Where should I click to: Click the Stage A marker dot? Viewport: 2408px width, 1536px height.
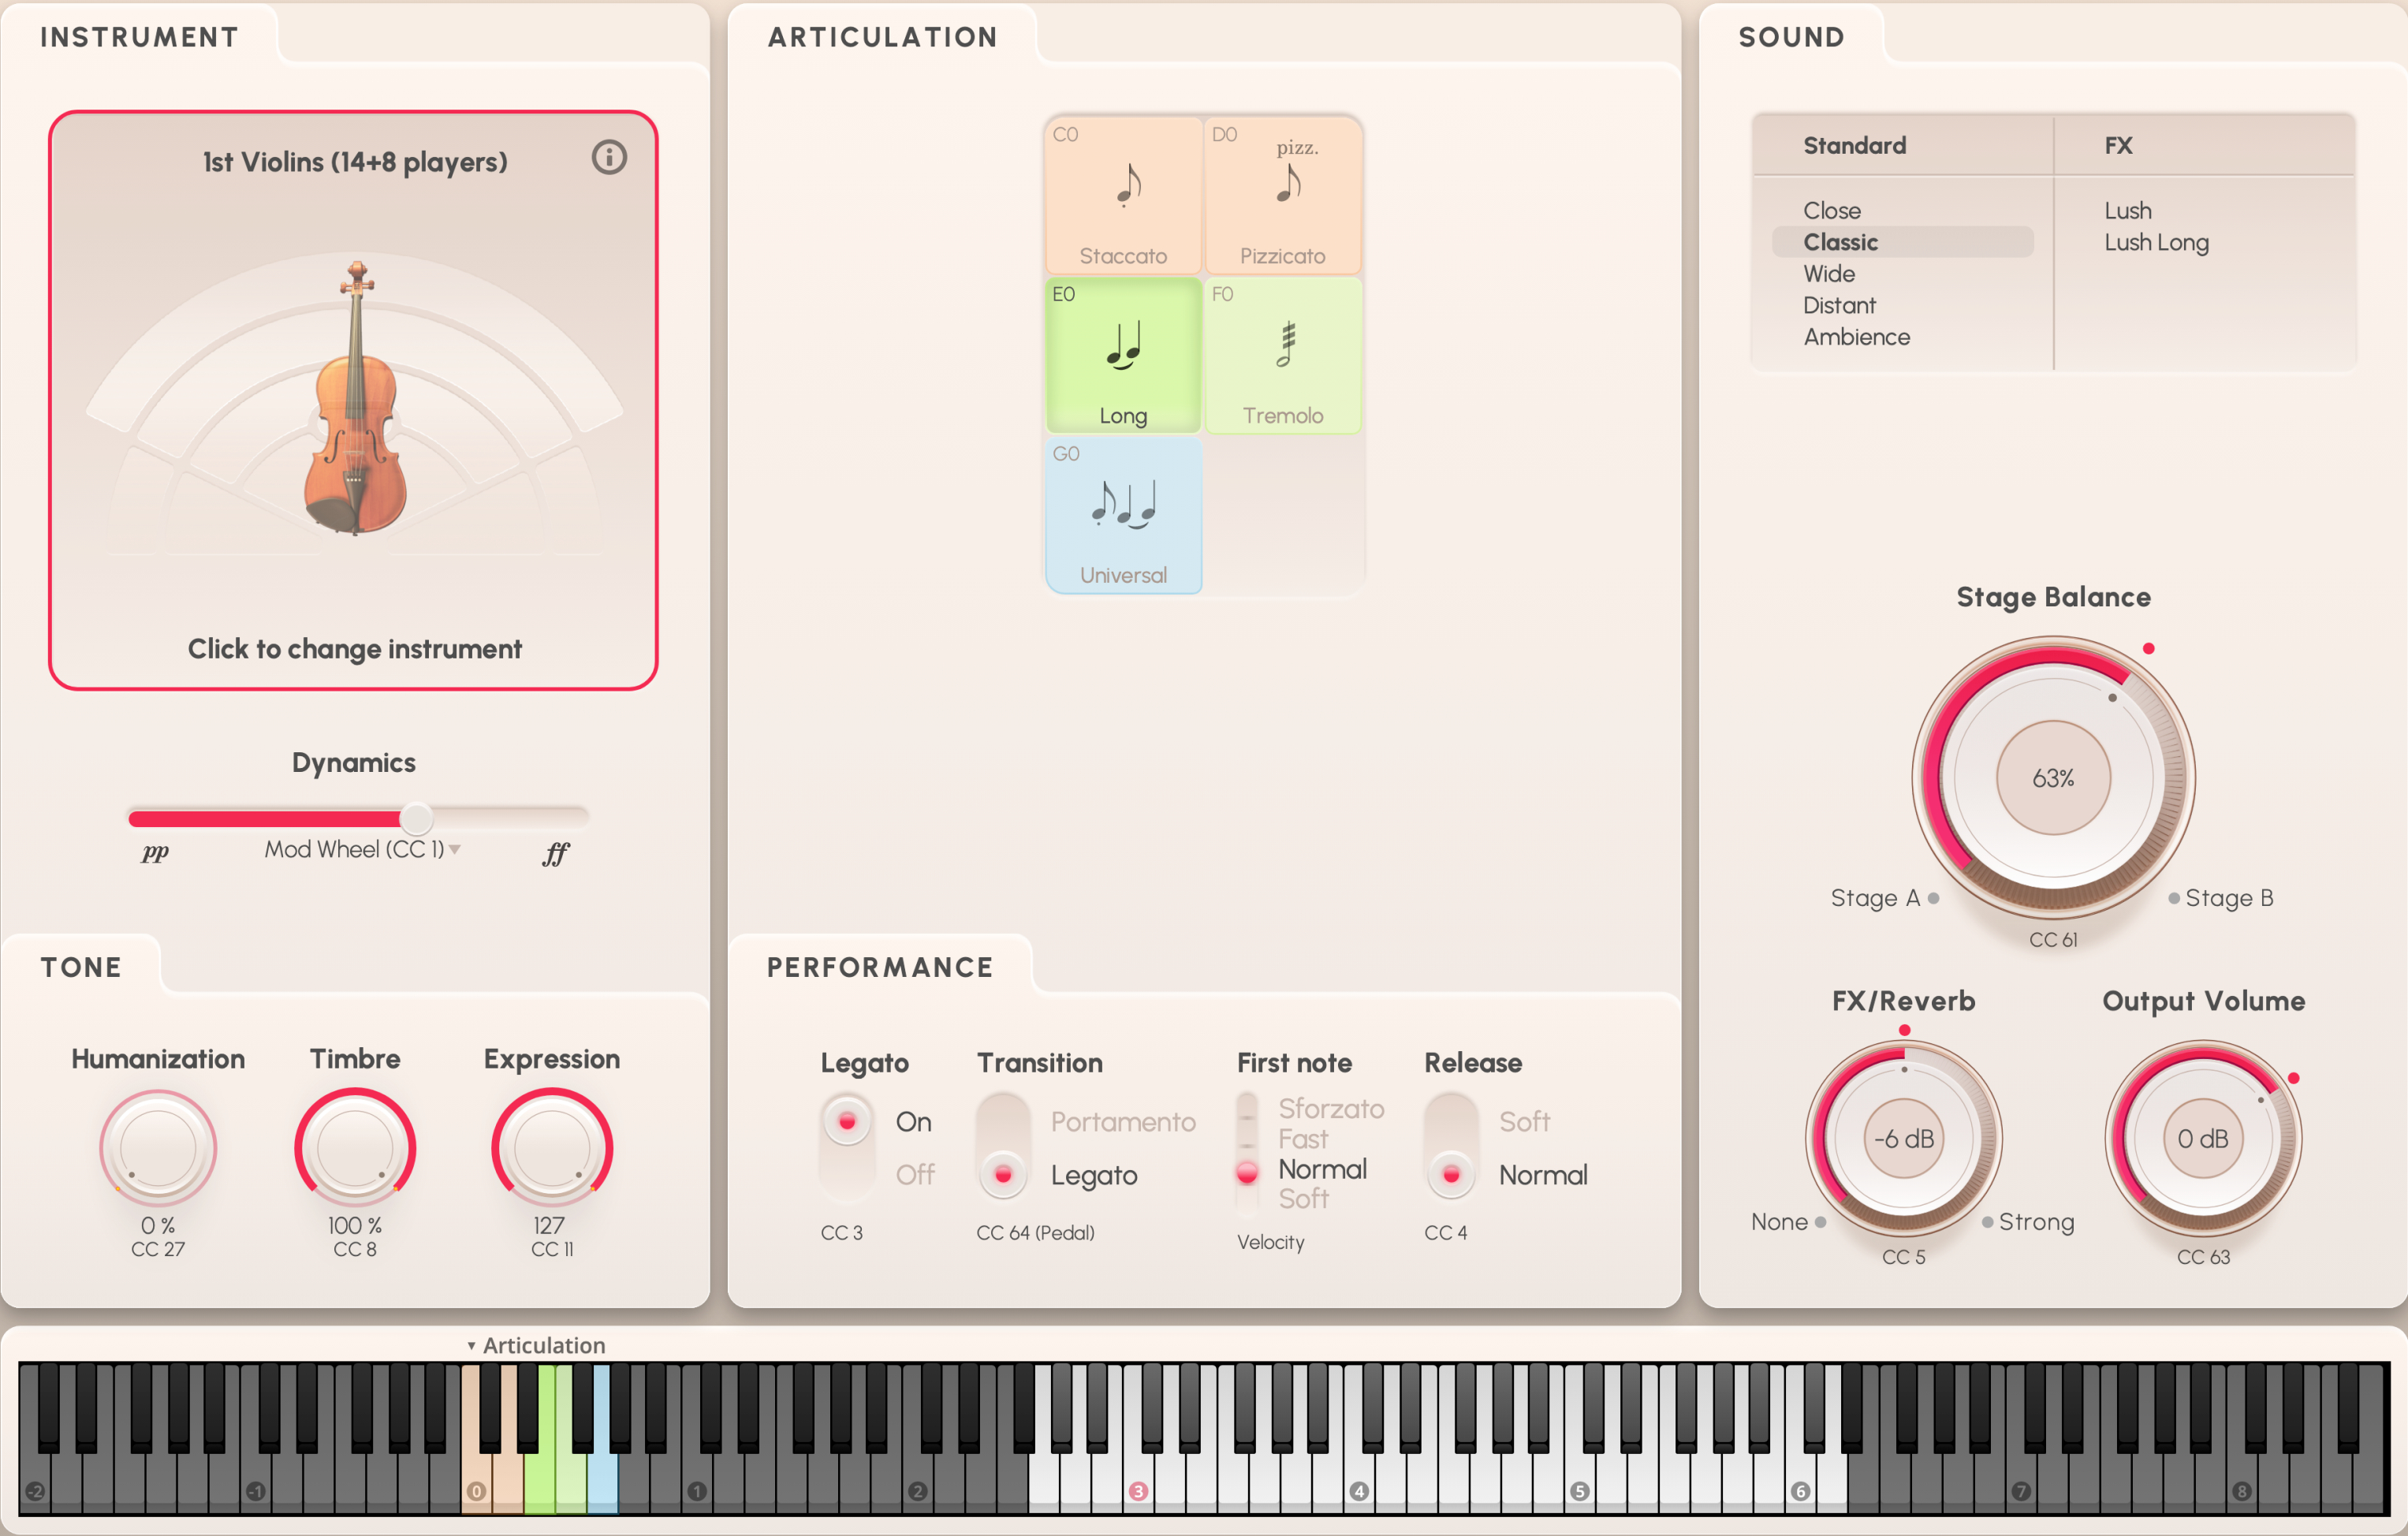(1933, 898)
